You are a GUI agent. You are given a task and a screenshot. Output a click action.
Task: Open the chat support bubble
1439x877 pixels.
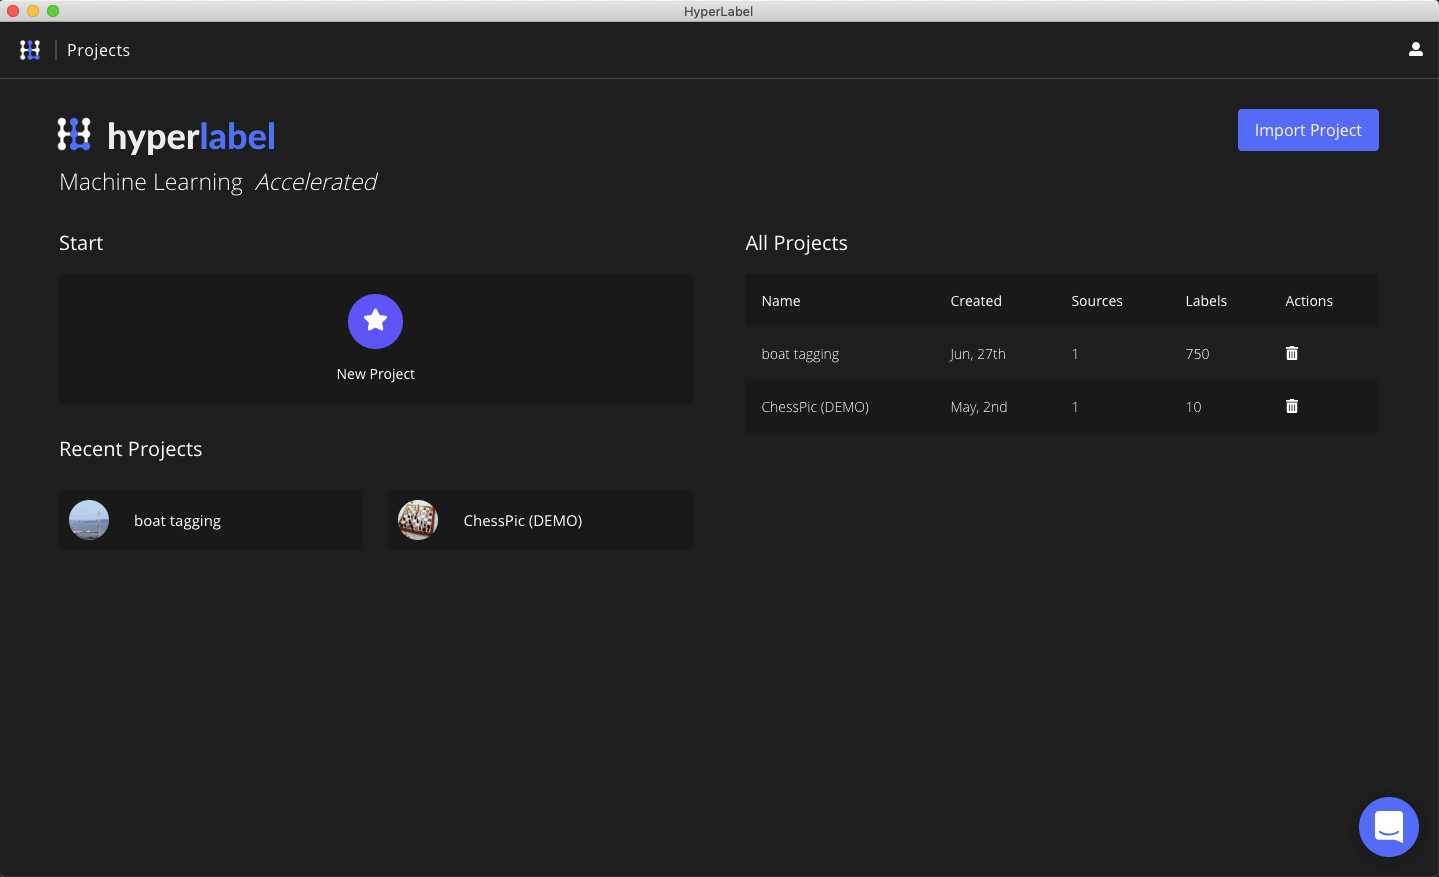(x=1388, y=827)
